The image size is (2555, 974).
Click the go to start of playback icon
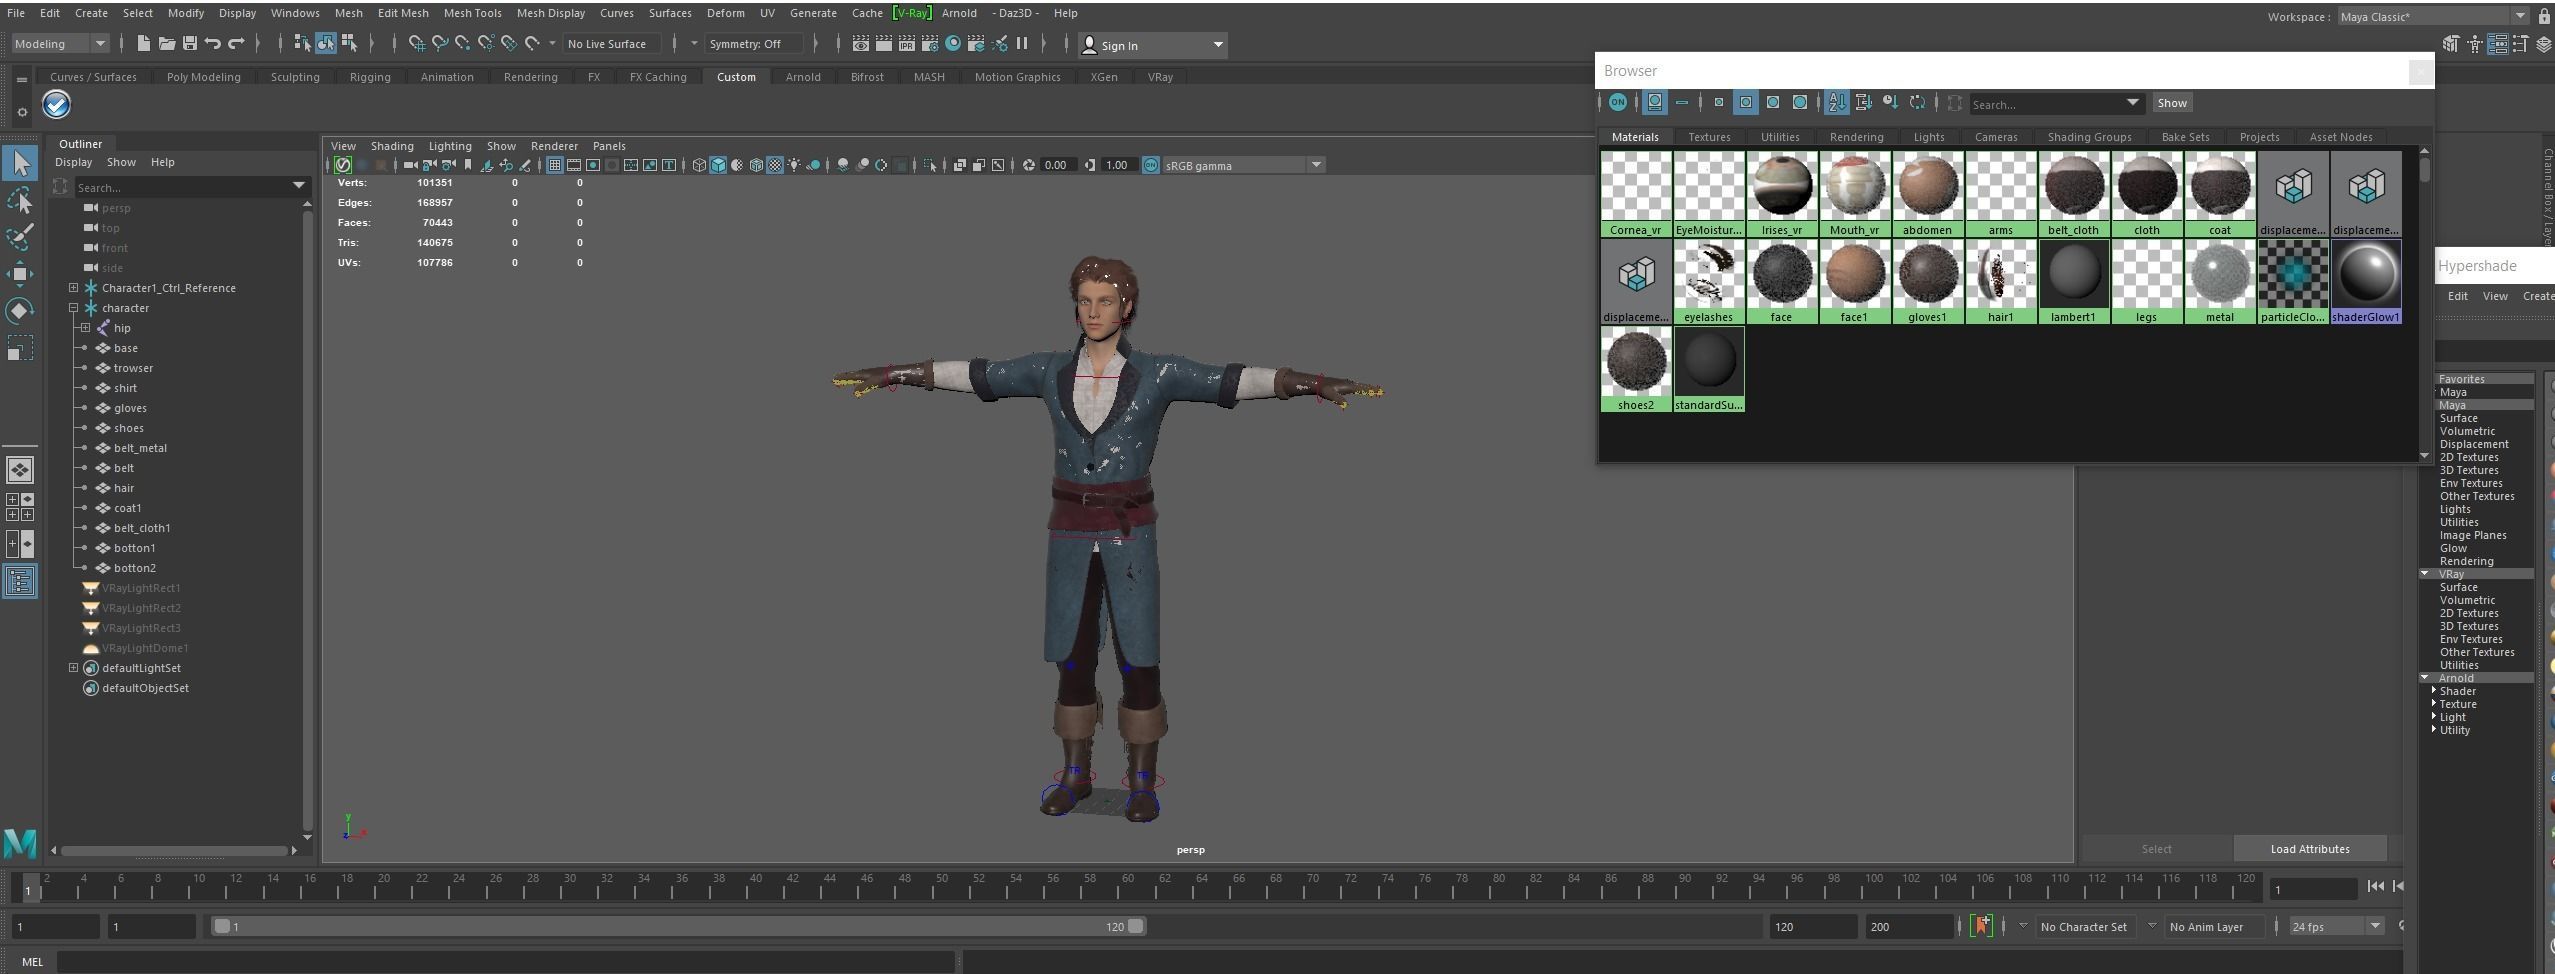2375,886
